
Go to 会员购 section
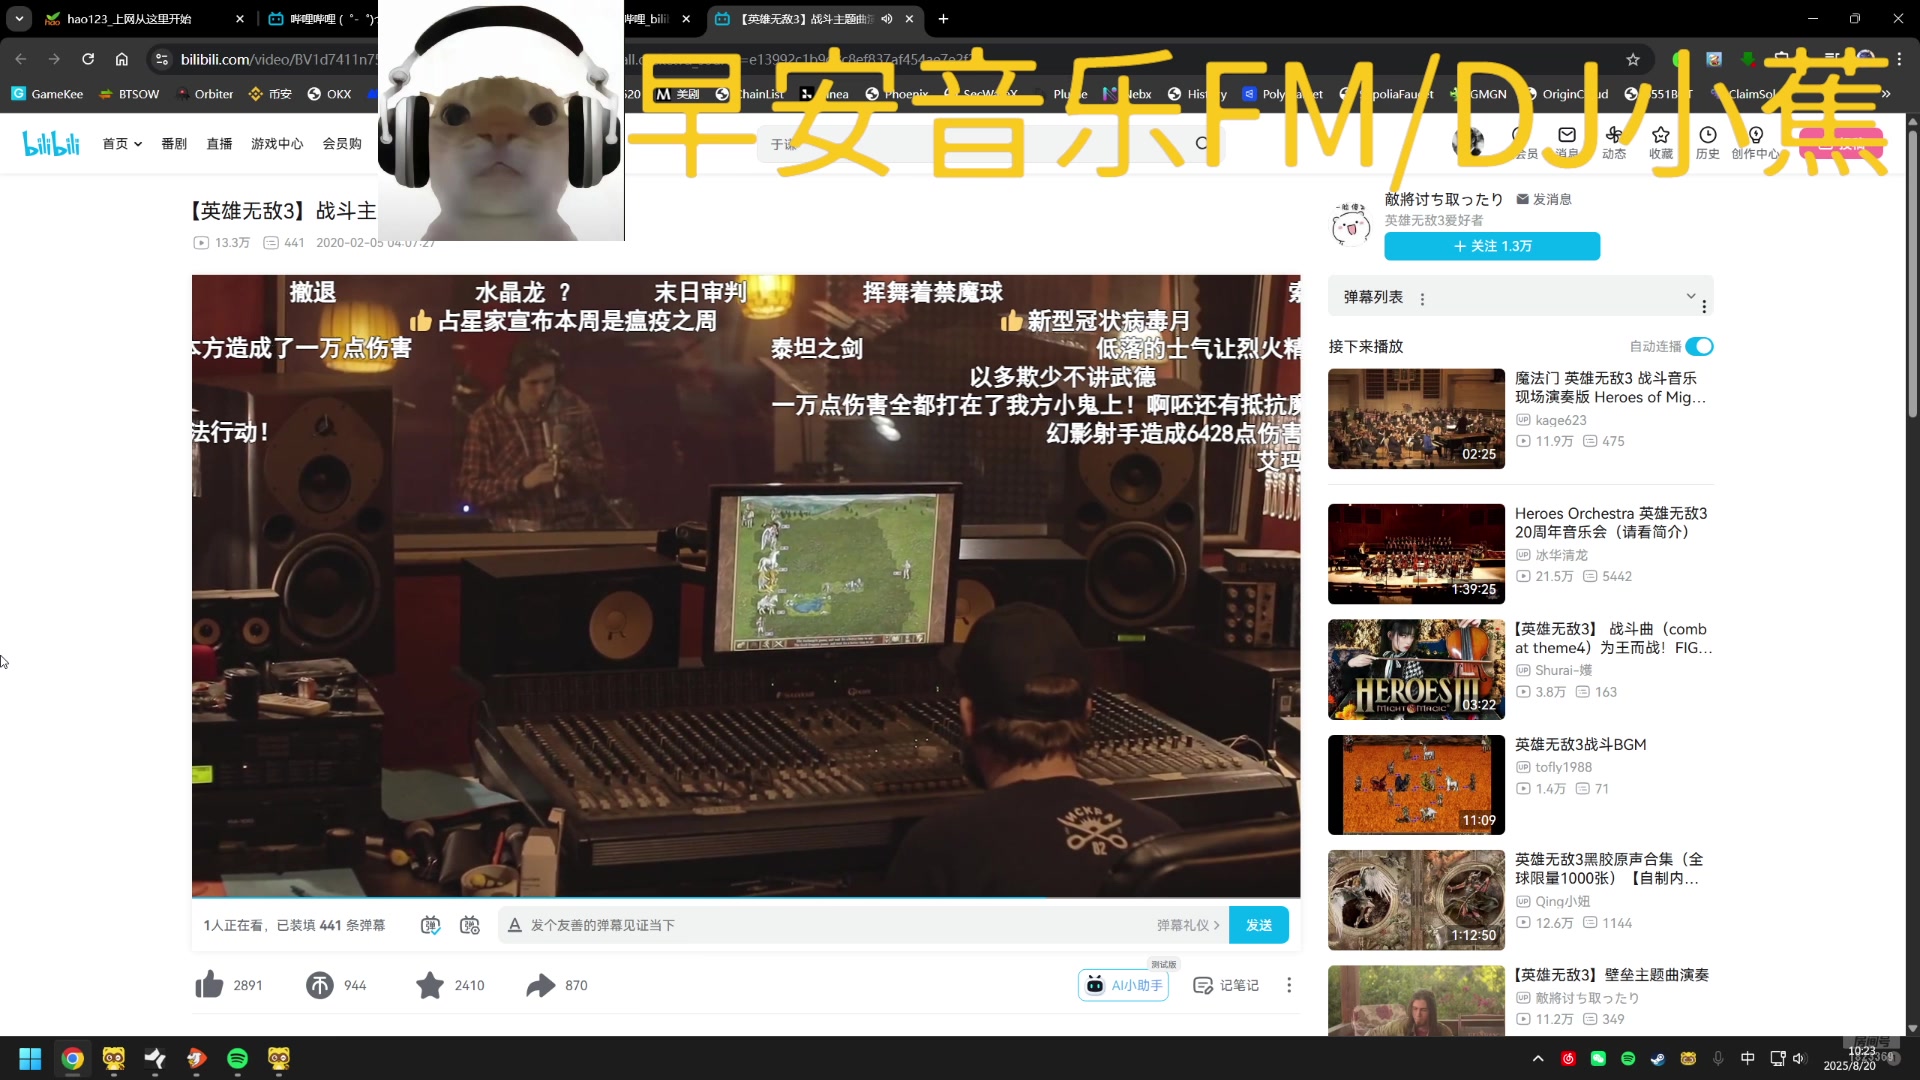click(x=342, y=144)
